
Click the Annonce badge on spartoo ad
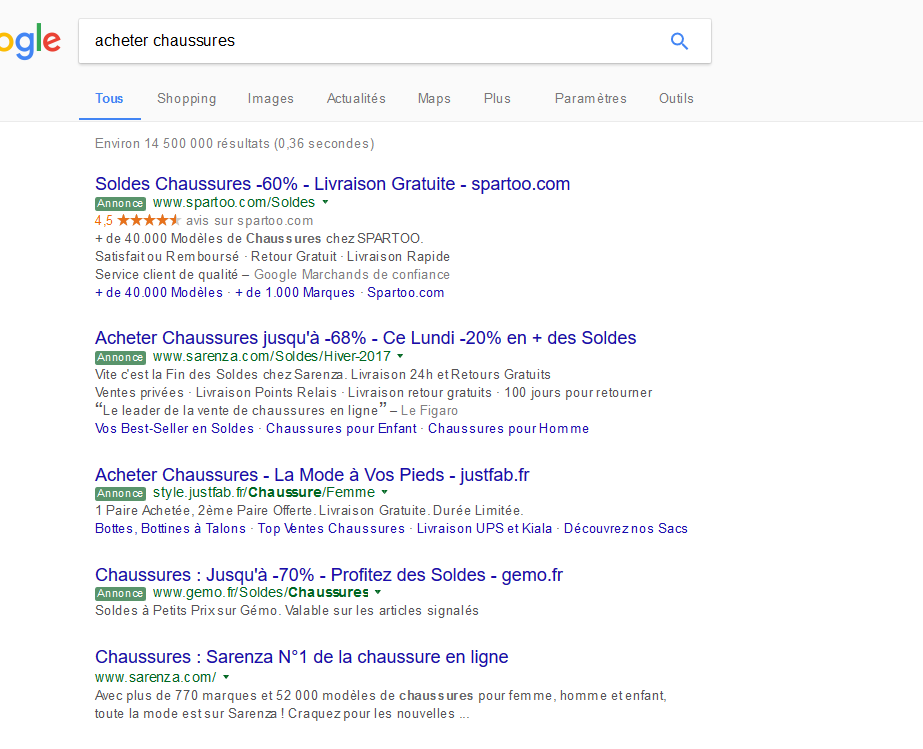click(x=120, y=203)
